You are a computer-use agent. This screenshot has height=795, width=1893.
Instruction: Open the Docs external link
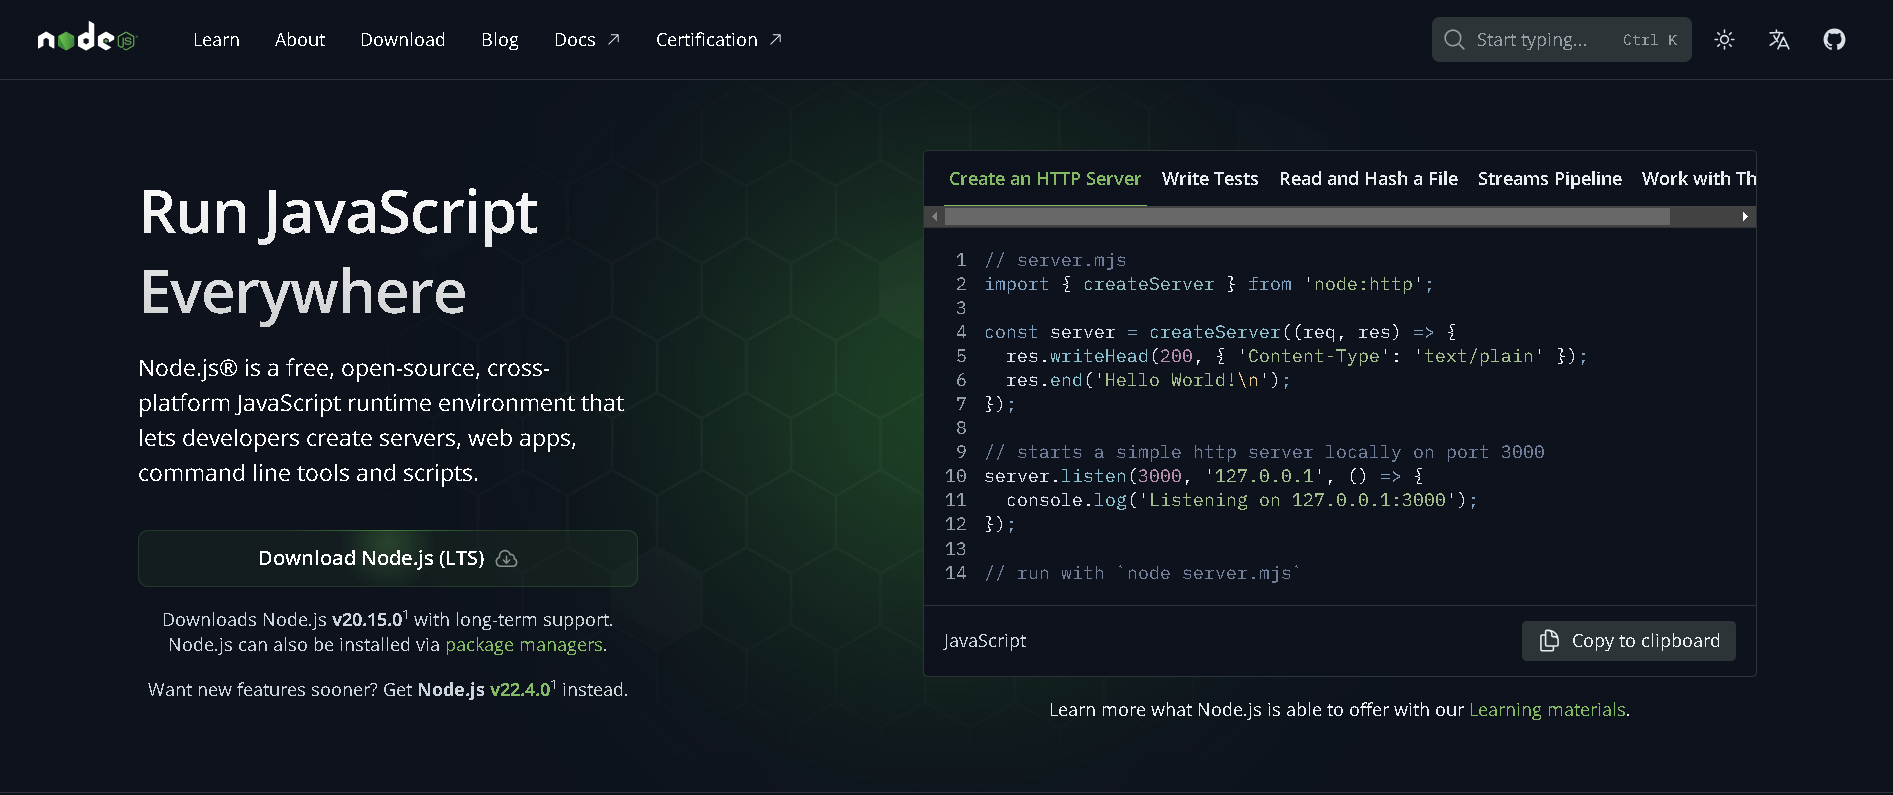tap(587, 40)
